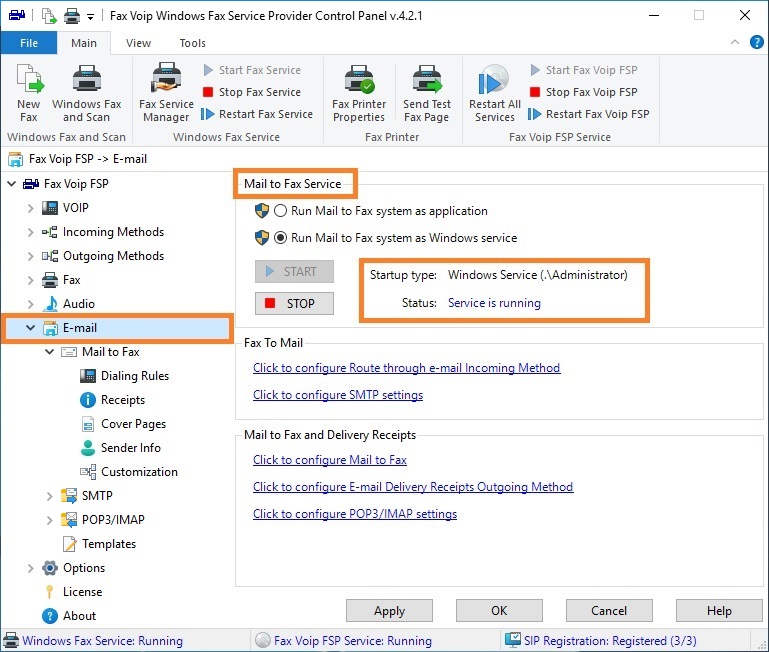Collapse Fax Voip FSP root node
The image size is (769, 652).
[12, 184]
